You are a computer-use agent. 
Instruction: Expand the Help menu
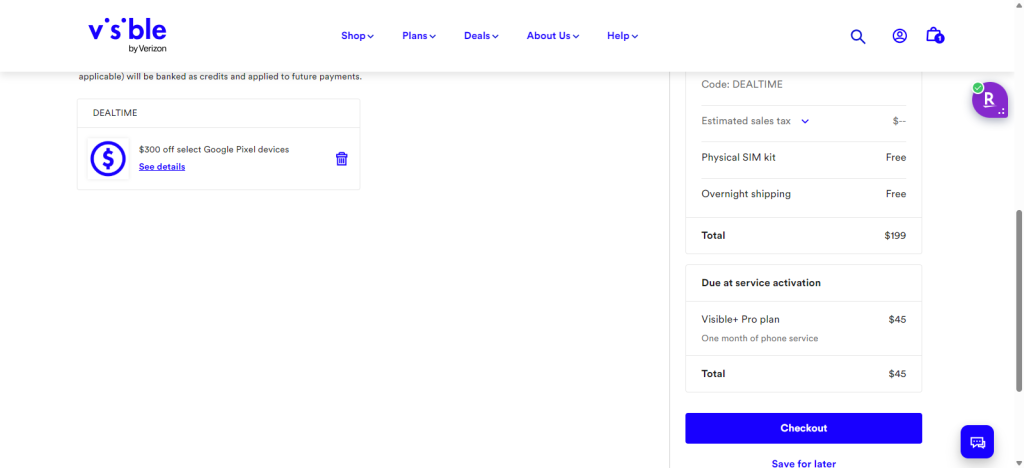(x=622, y=36)
